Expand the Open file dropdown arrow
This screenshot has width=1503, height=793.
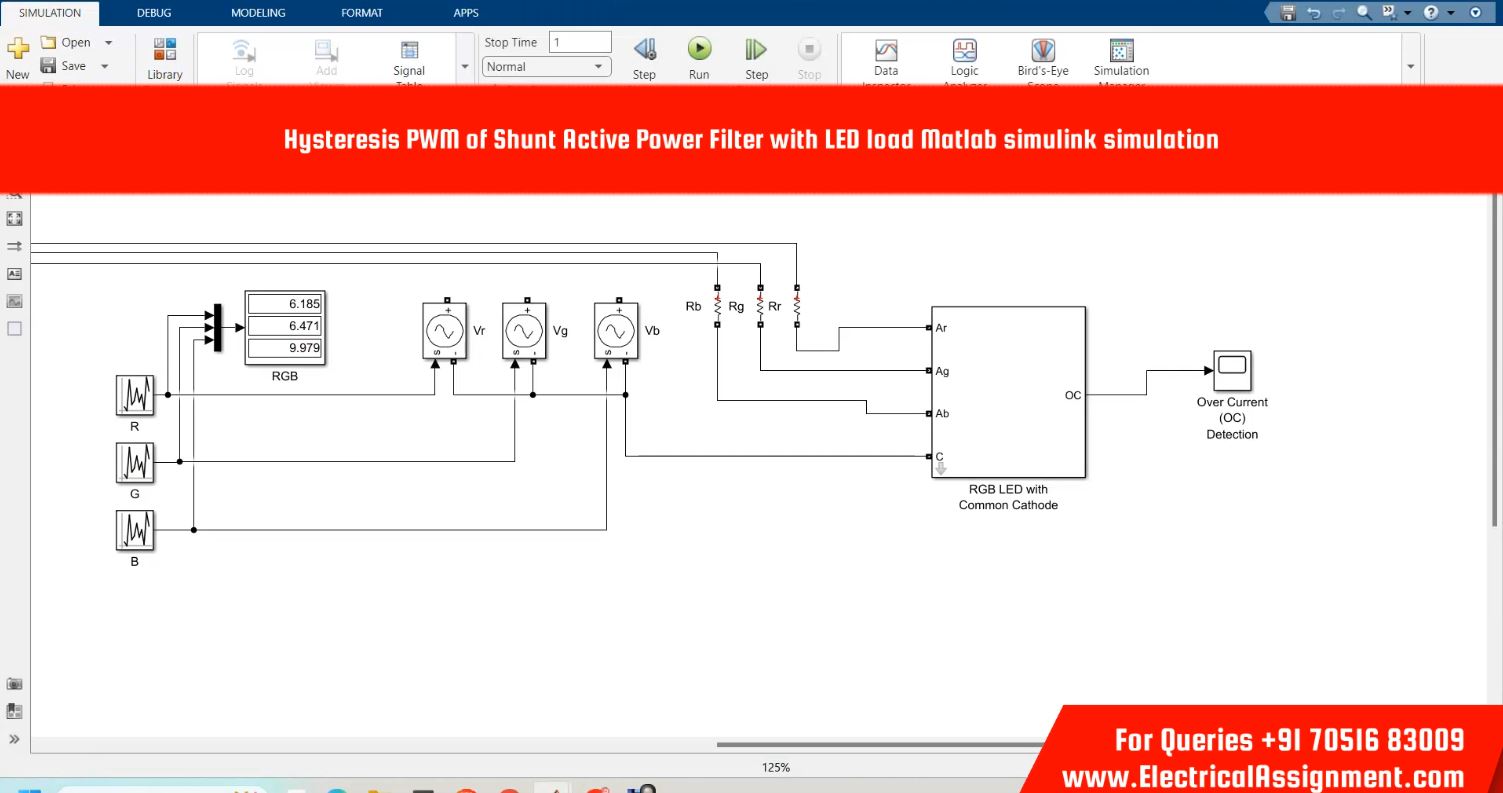(108, 43)
